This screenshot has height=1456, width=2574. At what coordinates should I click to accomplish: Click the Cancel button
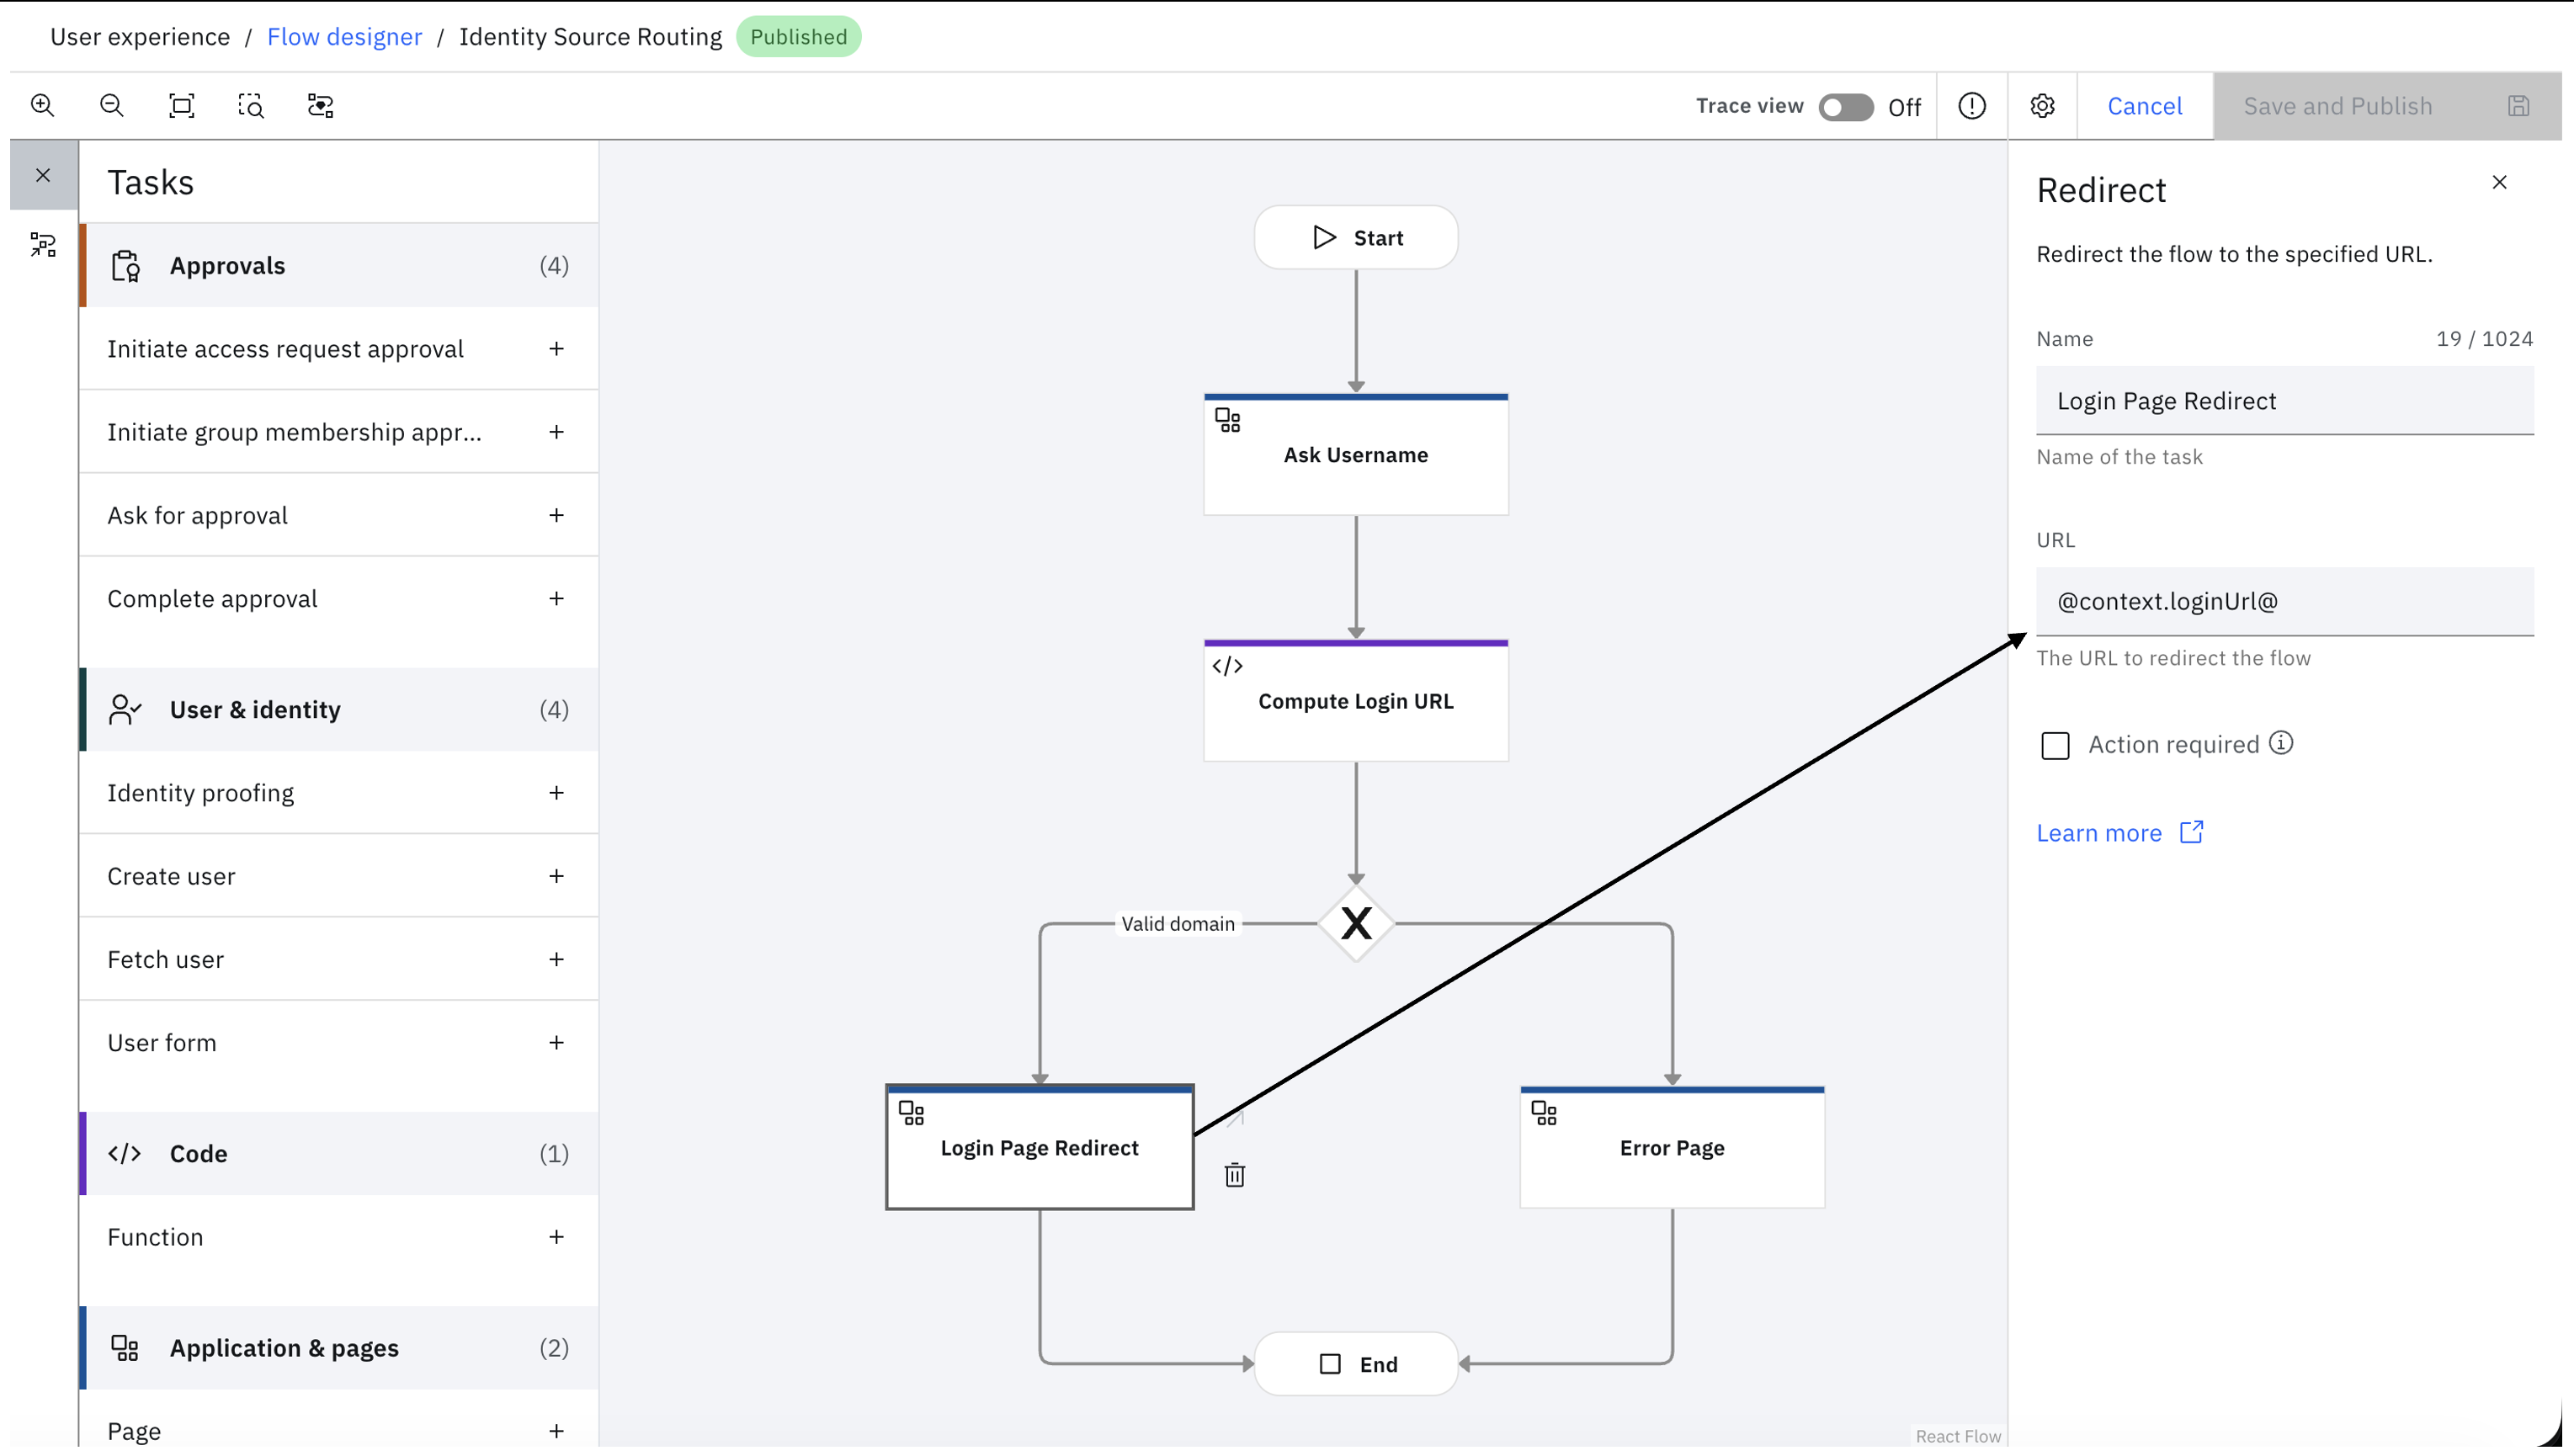pyautogui.click(x=2145, y=106)
